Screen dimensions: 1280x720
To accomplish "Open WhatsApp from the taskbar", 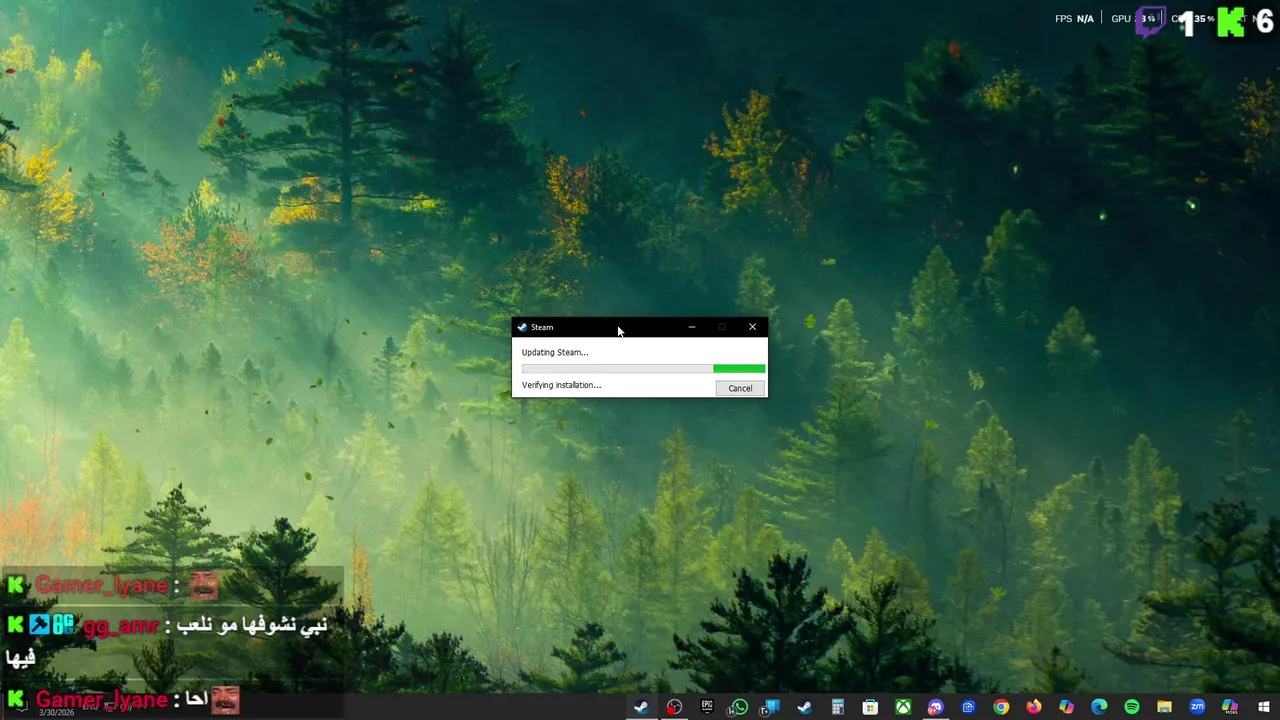I will (x=739, y=707).
